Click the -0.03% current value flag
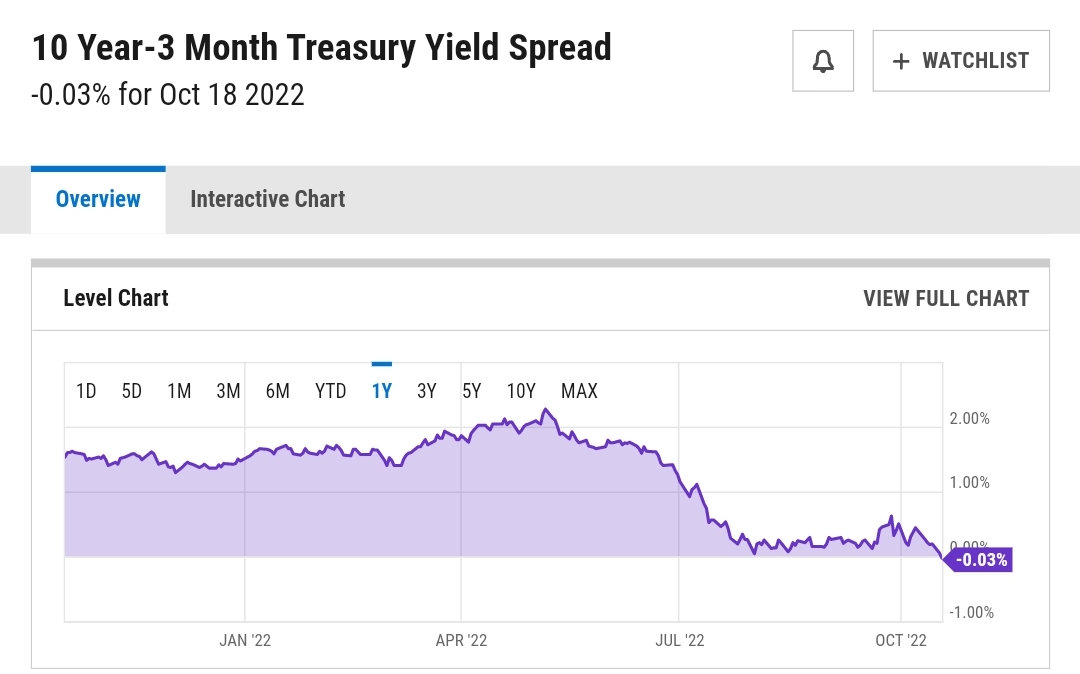The width and height of the screenshot is (1080, 674). (x=980, y=560)
